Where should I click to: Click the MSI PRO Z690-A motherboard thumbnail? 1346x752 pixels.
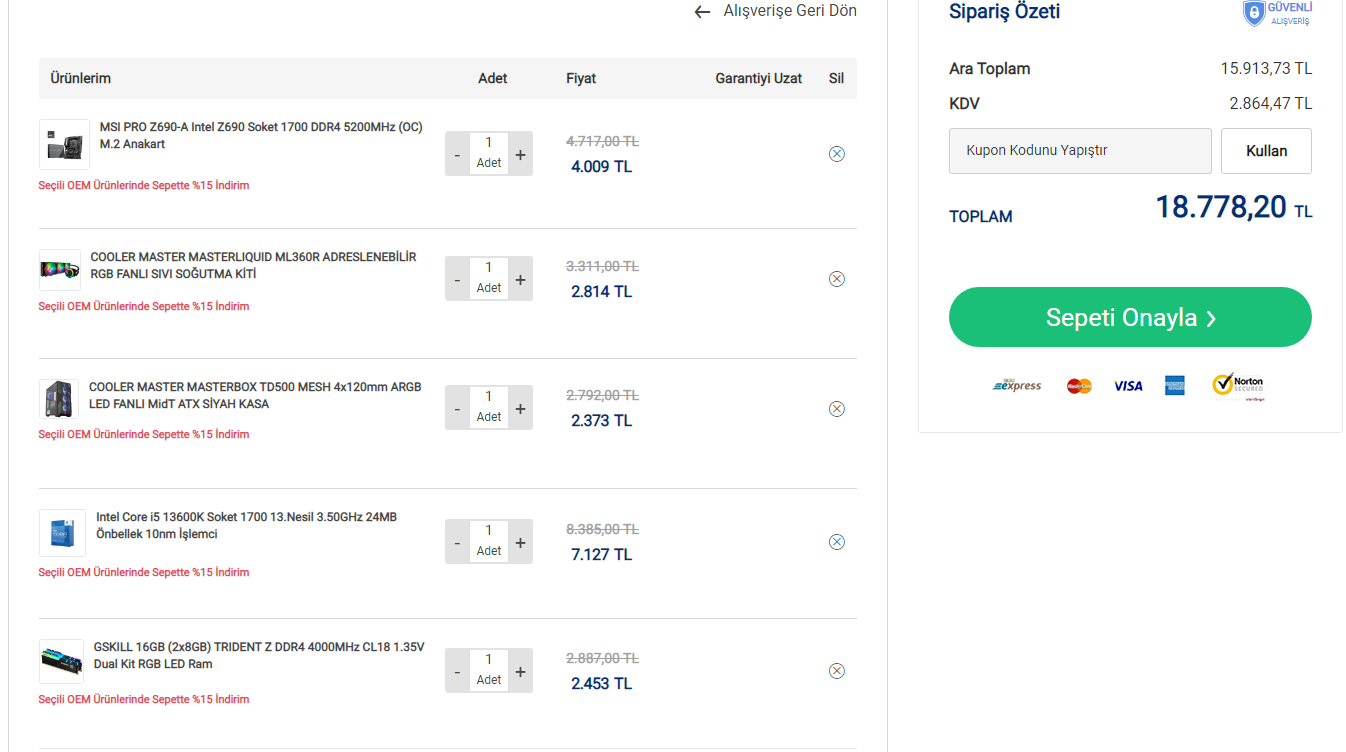coord(65,145)
